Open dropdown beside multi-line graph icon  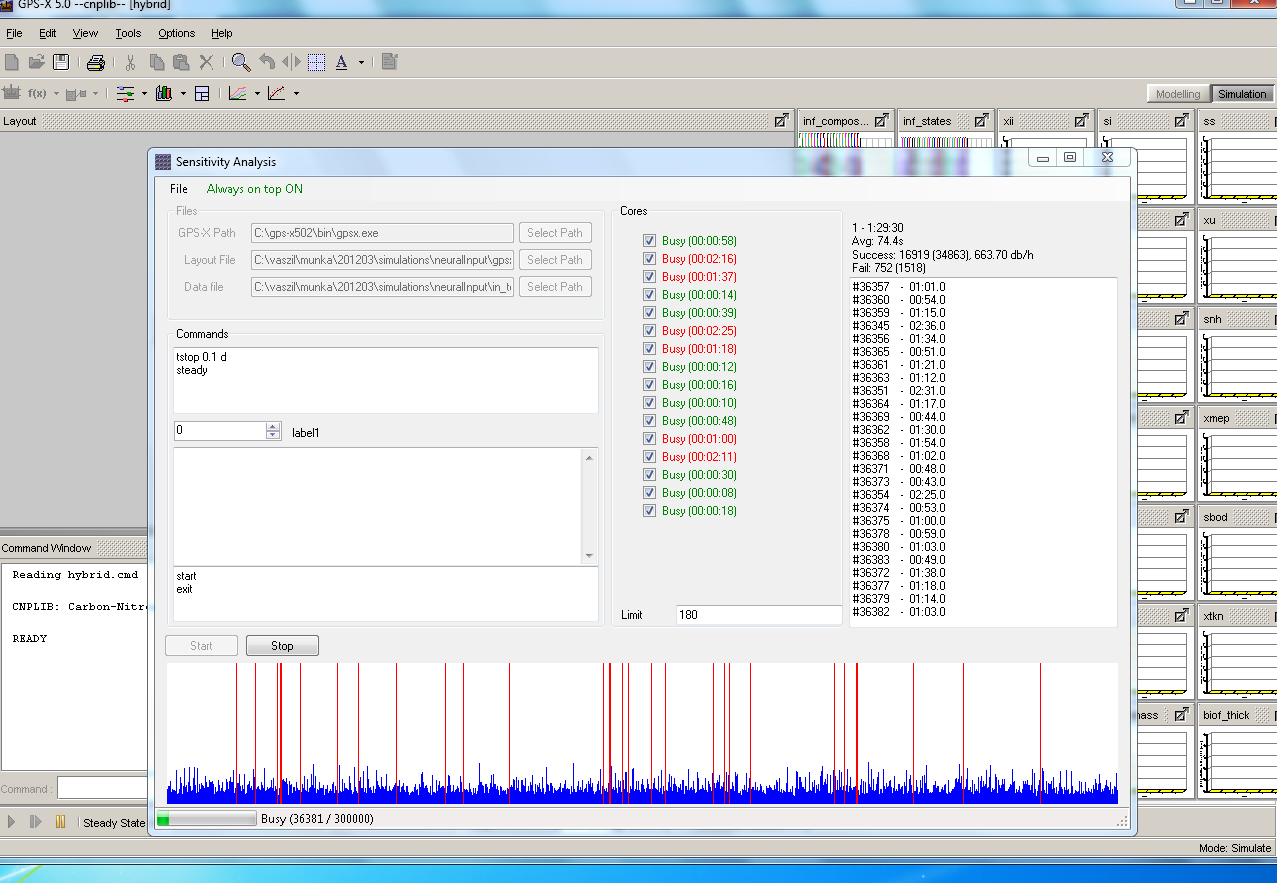pyautogui.click(x=257, y=94)
